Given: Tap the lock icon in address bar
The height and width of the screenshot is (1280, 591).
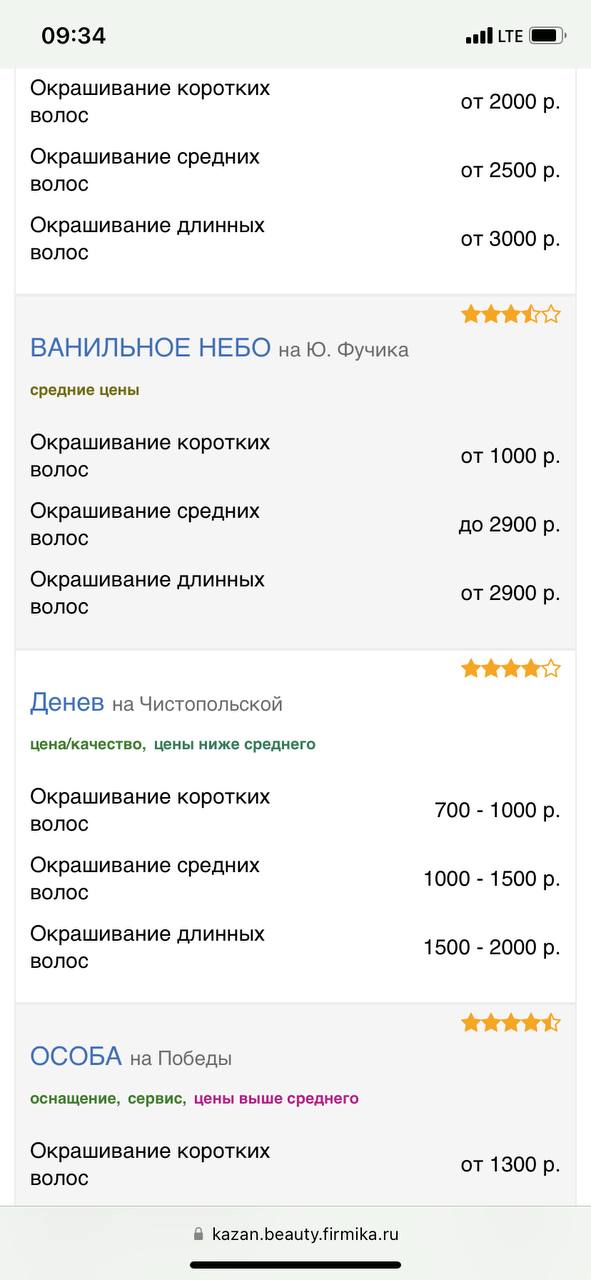Looking at the screenshot, I should 198,1234.
